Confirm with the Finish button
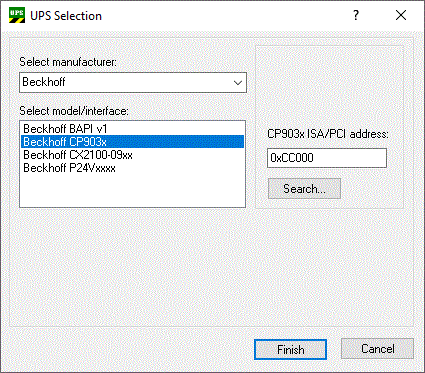 pos(290,349)
